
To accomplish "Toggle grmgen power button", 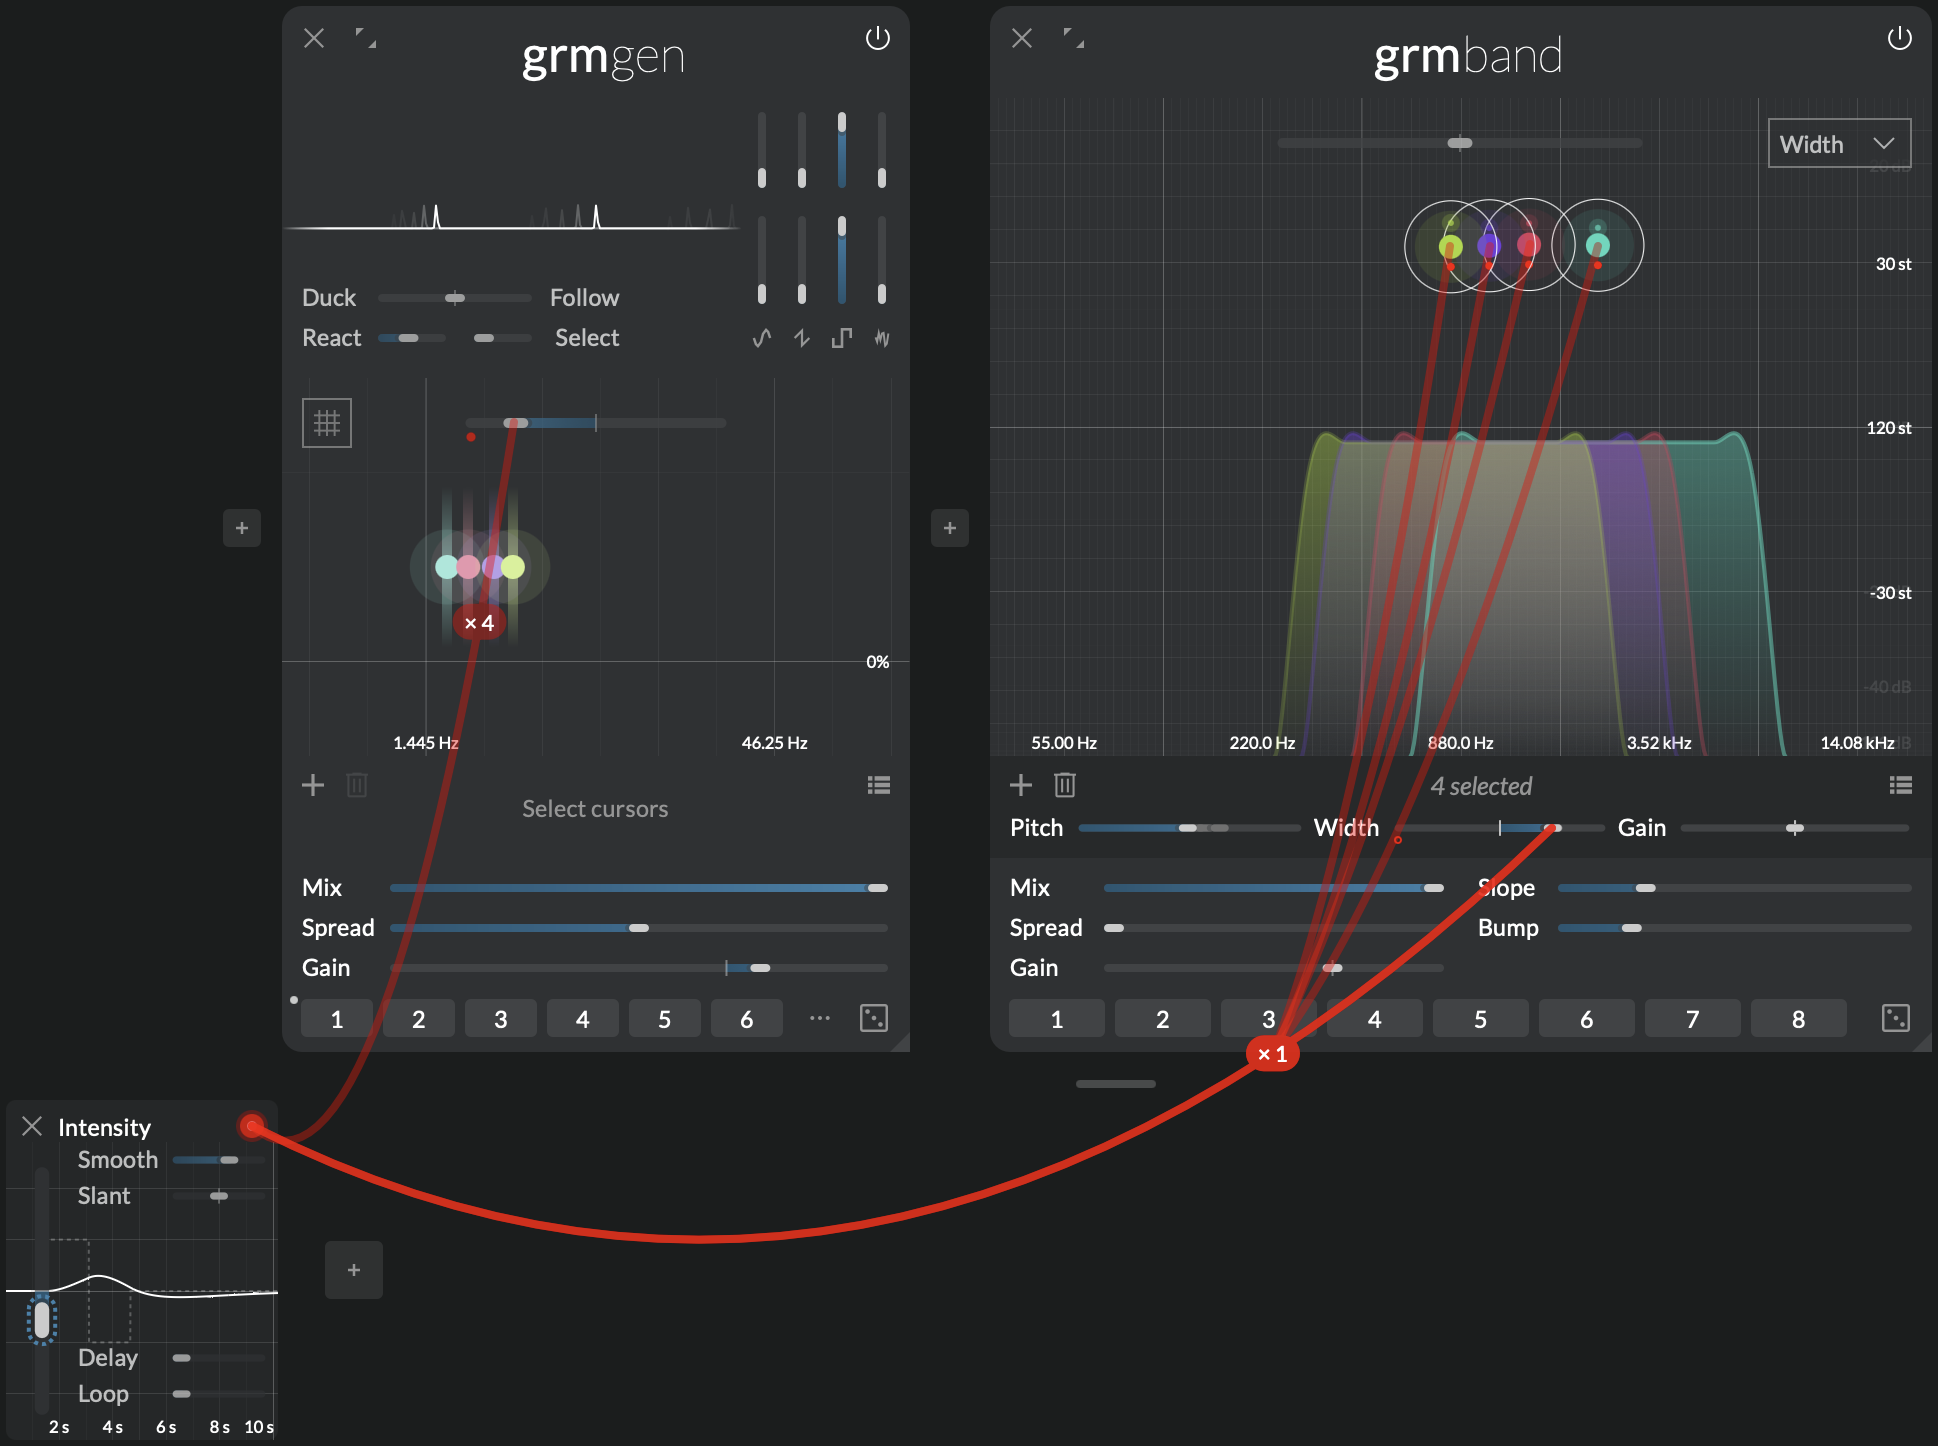I will [877, 39].
